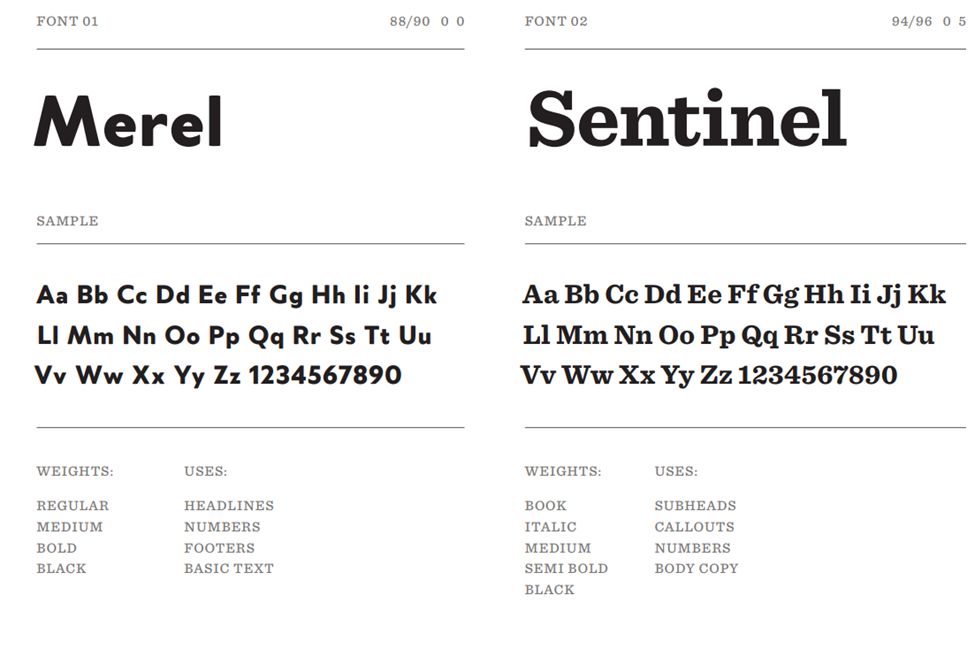Screen dimensions: 975x649
Task: Select CALLOUTS use entry
Action: click(x=694, y=527)
